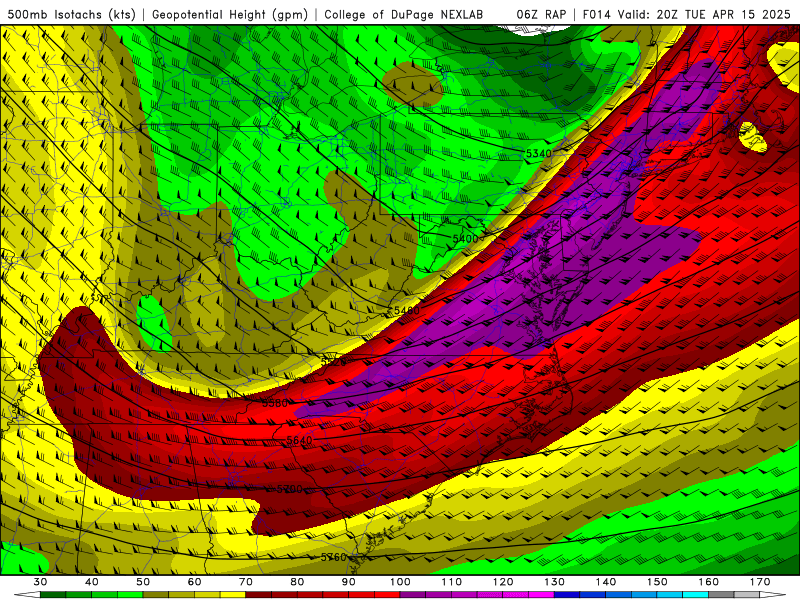Select the 110 knot colorbar label
The height and width of the screenshot is (600, 800).
[x=452, y=582]
